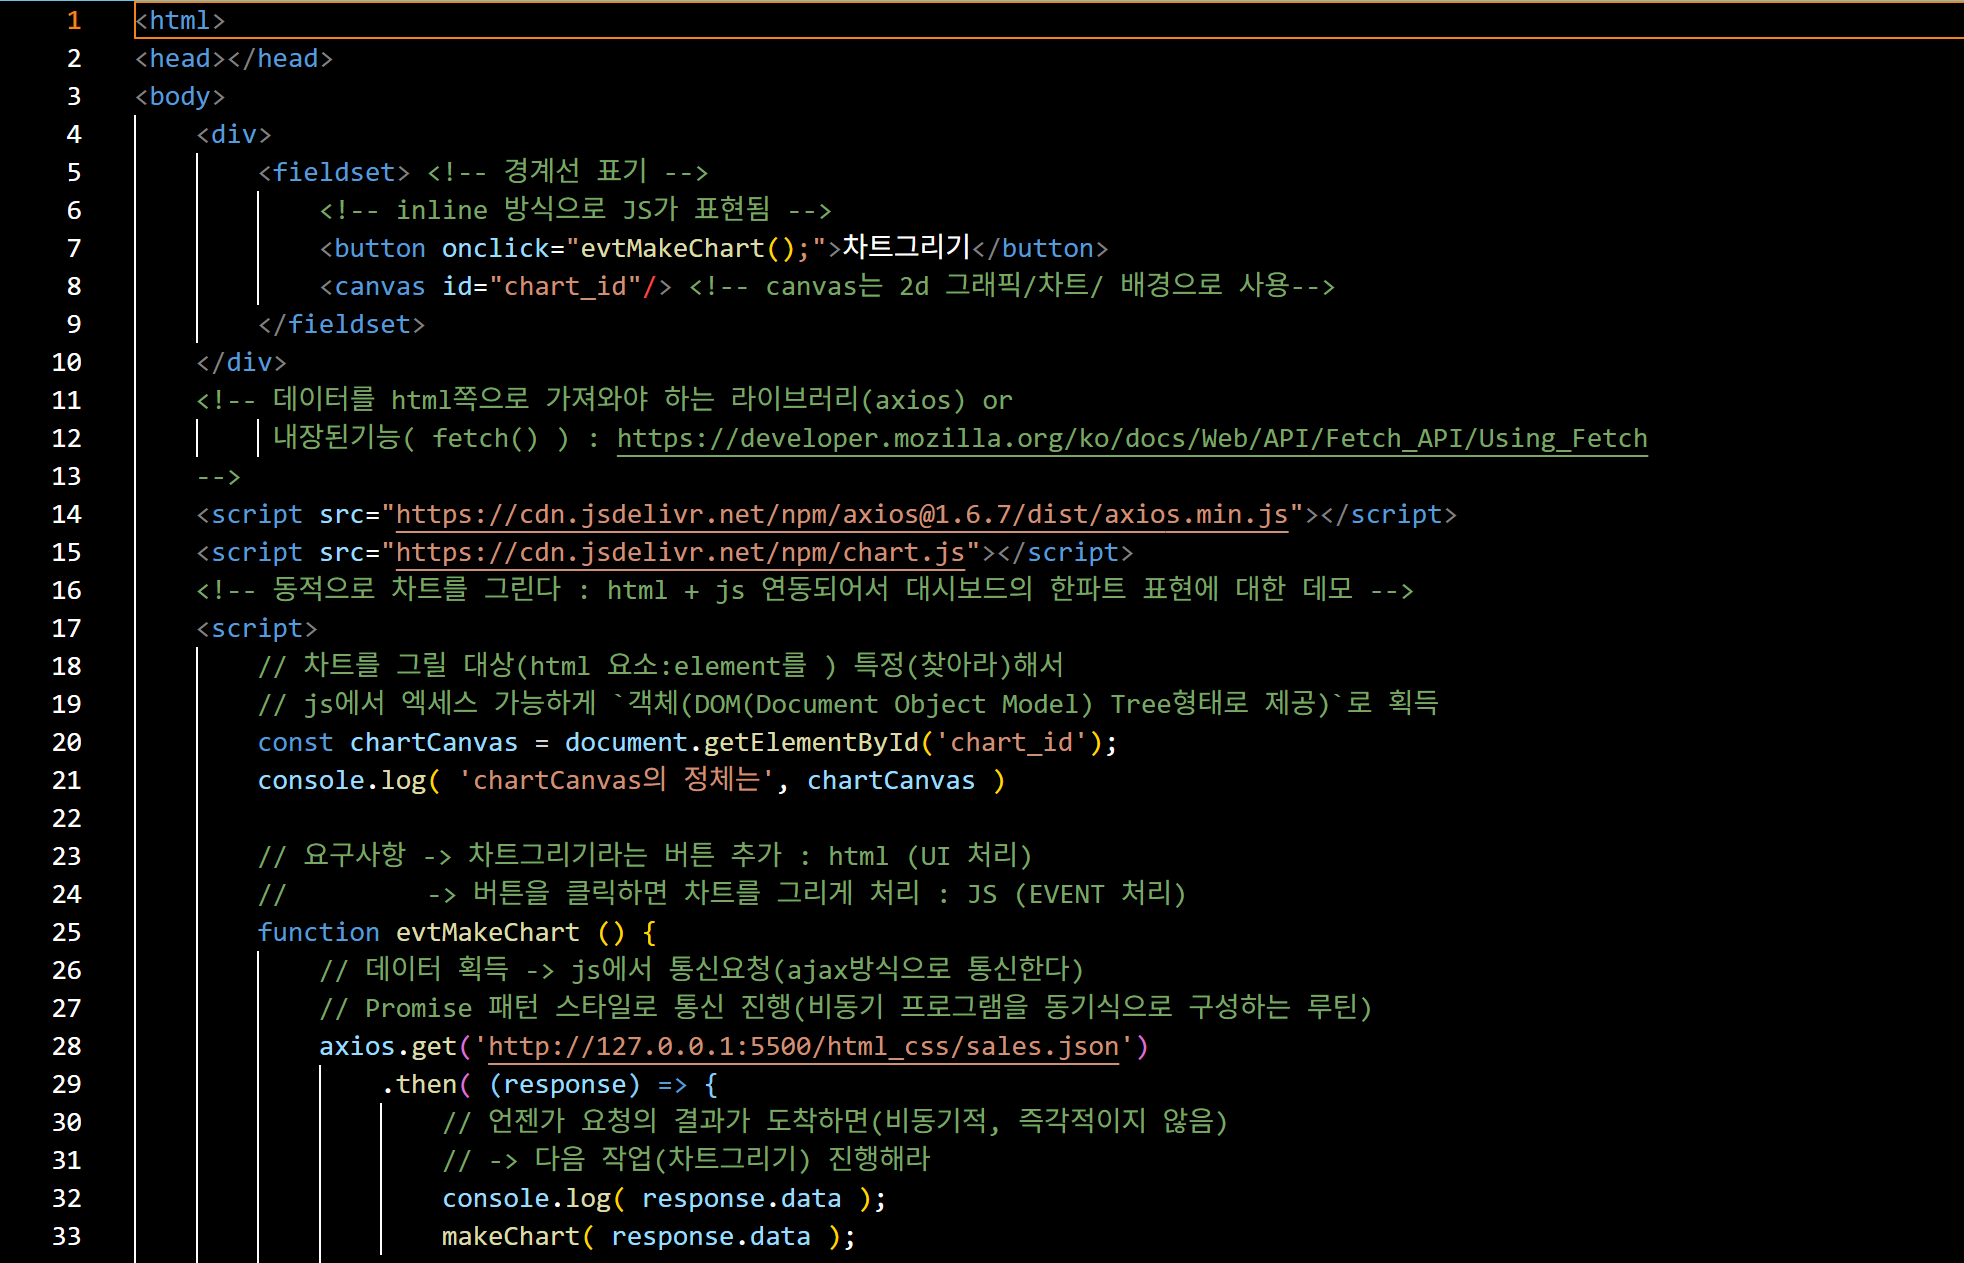This screenshot has width=1964, height=1263.
Task: Click line number 17 in gutter
Action: point(66,629)
